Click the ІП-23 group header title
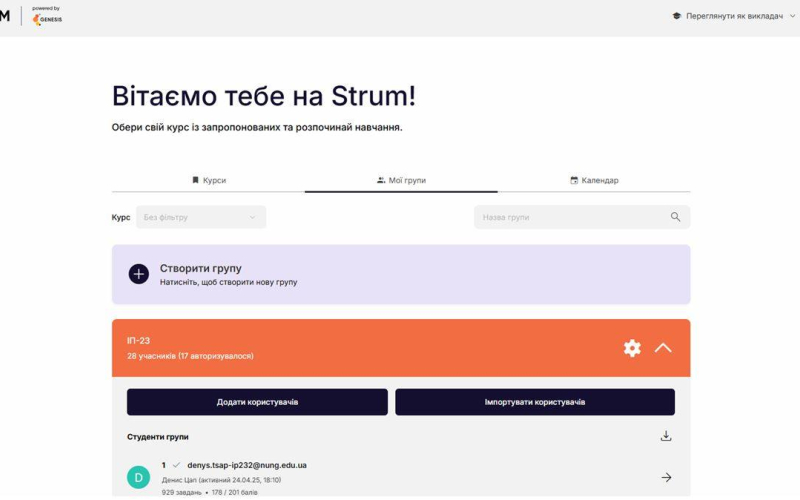Image resolution: width=800 pixels, height=500 pixels. pos(138,340)
